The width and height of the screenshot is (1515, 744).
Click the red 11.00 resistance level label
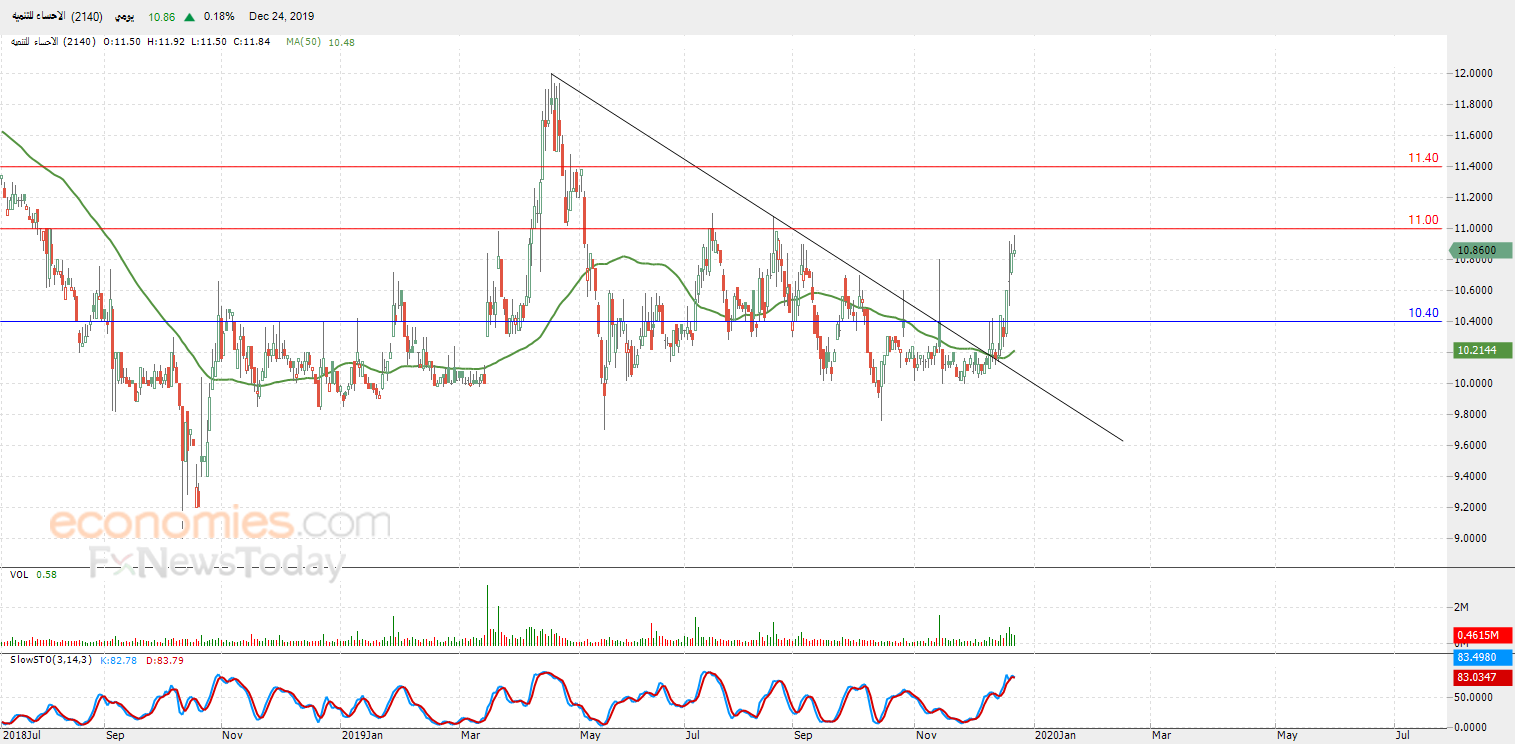(x=1423, y=220)
